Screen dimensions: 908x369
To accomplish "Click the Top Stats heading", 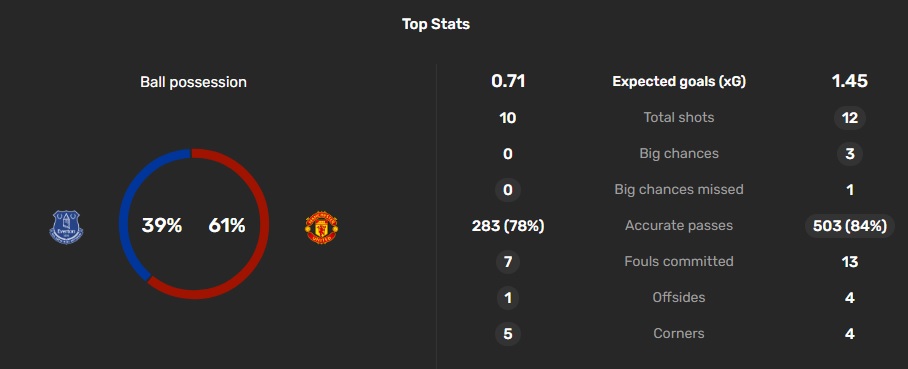I will coord(436,24).
